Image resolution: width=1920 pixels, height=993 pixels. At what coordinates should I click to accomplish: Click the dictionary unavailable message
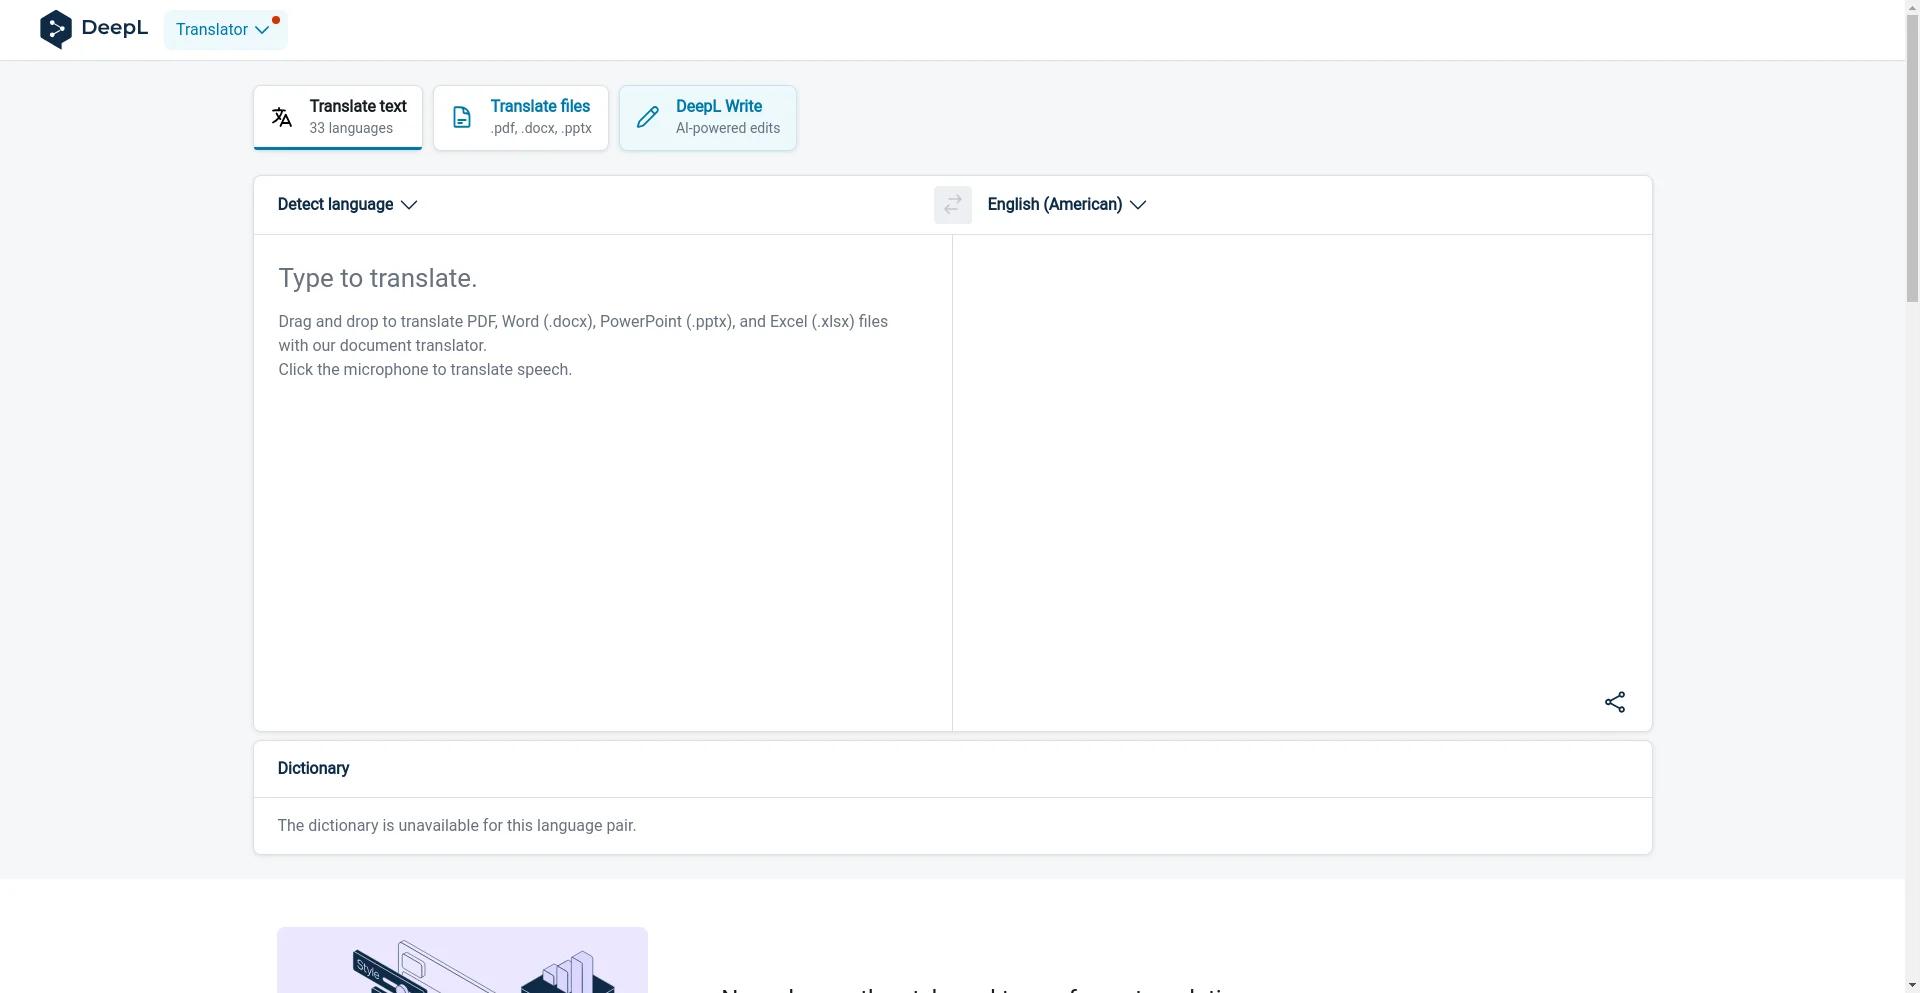[457, 826]
